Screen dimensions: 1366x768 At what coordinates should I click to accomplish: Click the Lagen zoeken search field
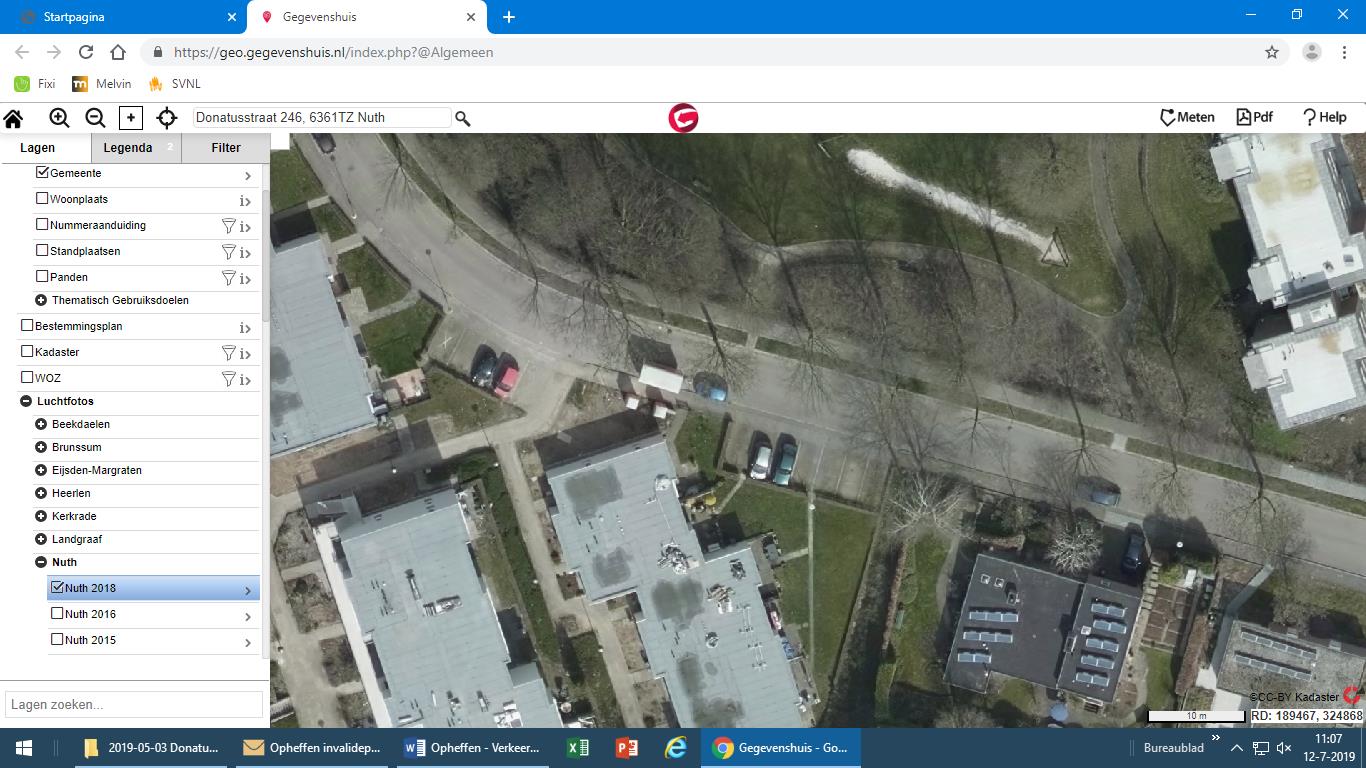point(133,704)
